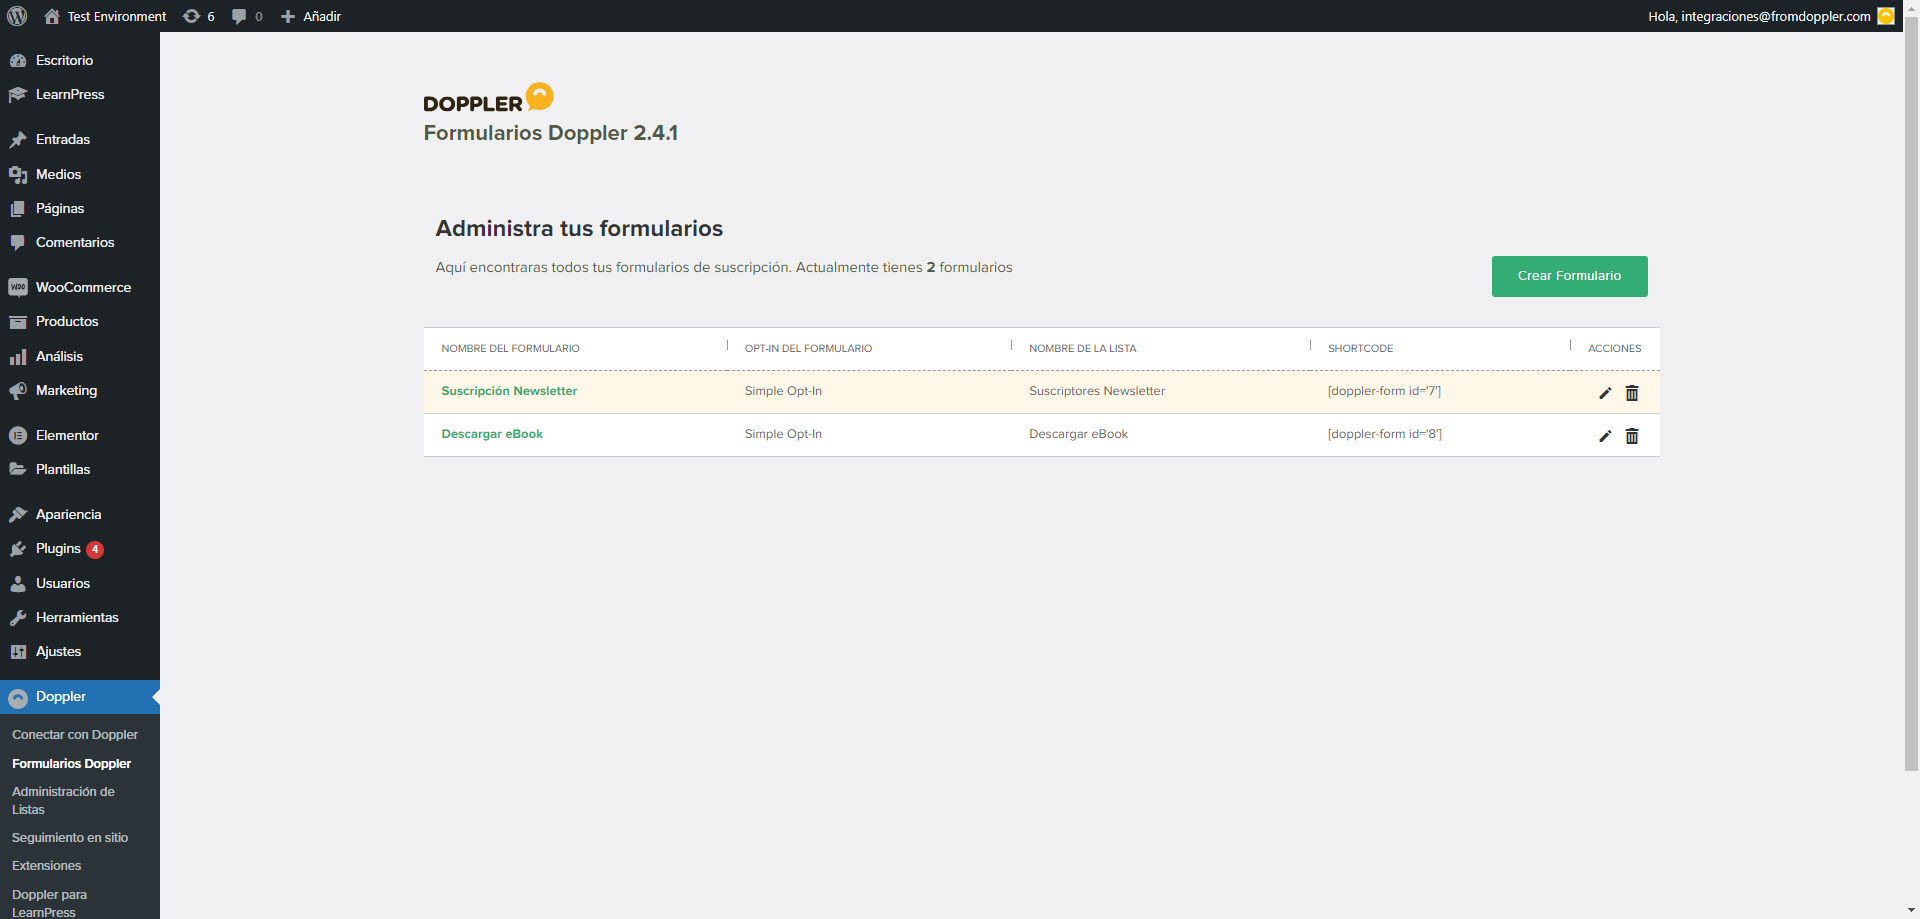Click the Doppler icon in sidebar

click(x=18, y=697)
